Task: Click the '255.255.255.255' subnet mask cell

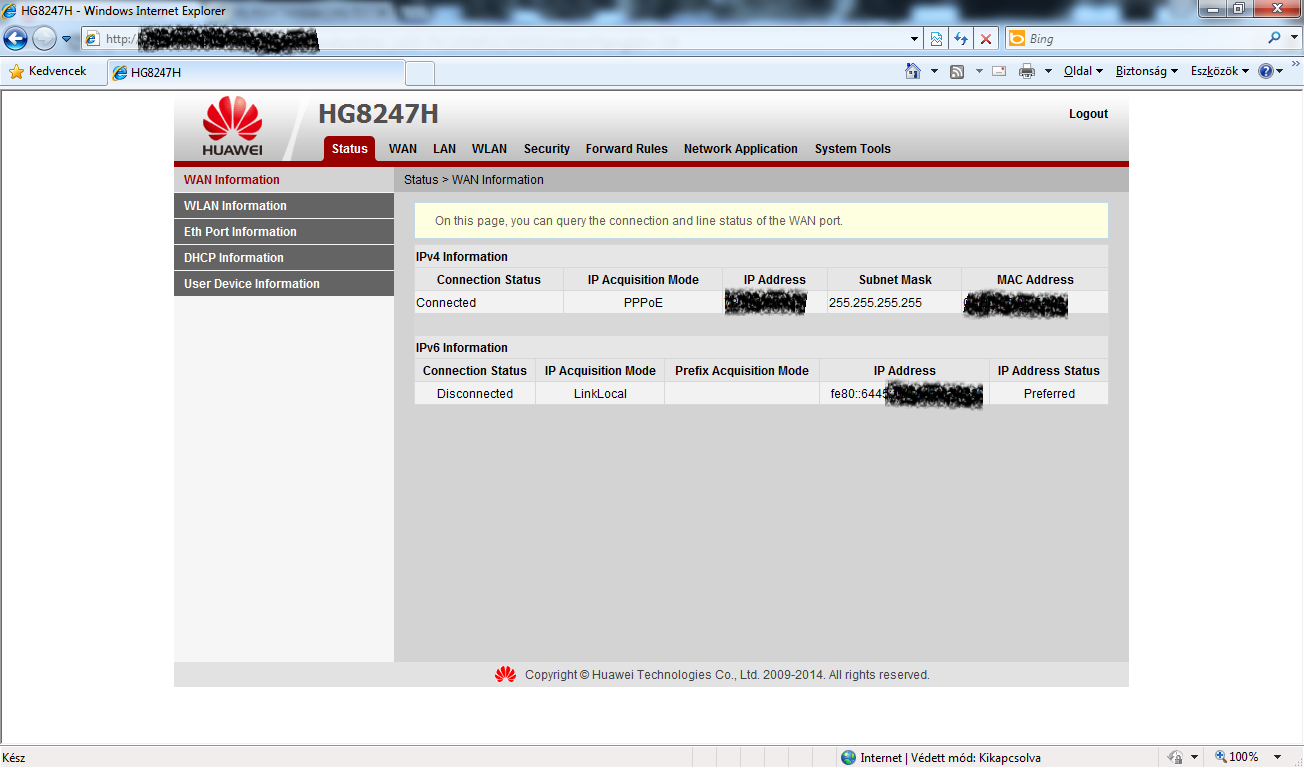Action: tap(895, 303)
